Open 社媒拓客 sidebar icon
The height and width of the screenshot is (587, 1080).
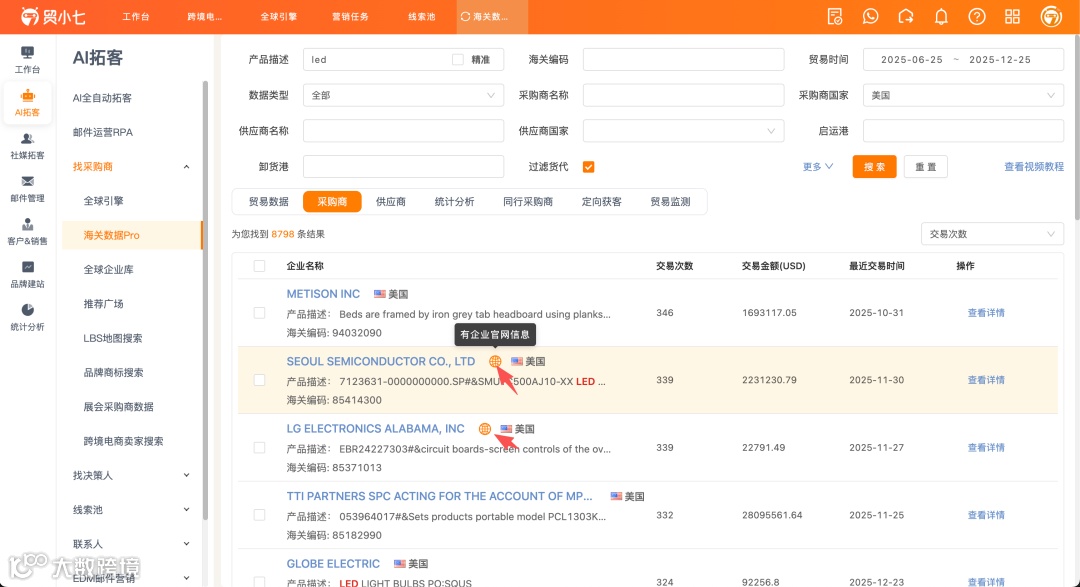(x=28, y=145)
